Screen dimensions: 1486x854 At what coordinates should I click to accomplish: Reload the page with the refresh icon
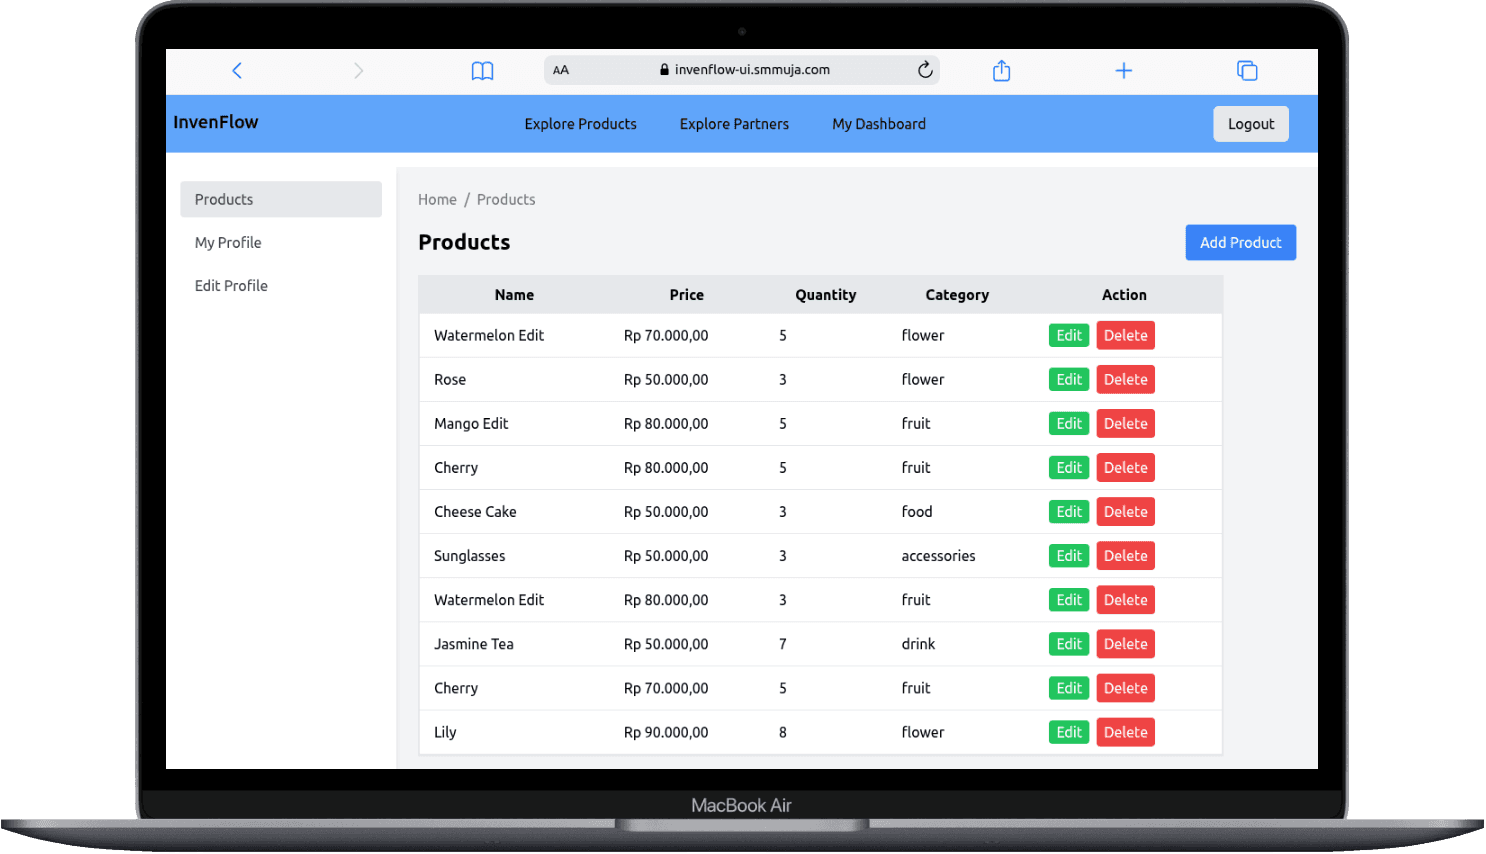925,70
